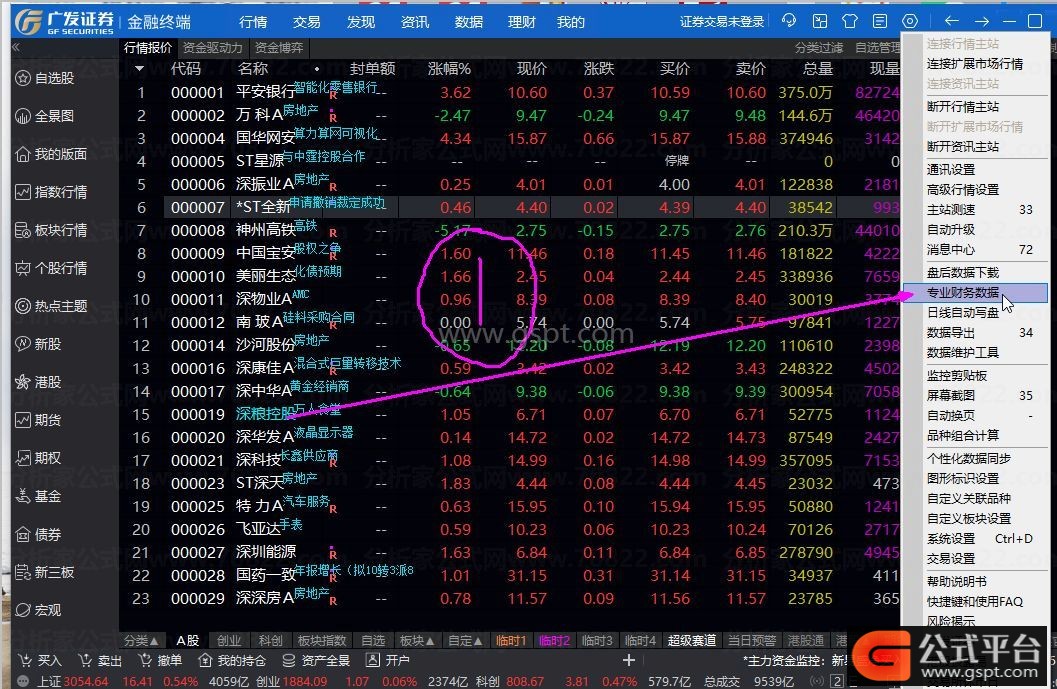Open the 理财 top menu
Viewport: 1057px width, 689px height.
(521, 22)
